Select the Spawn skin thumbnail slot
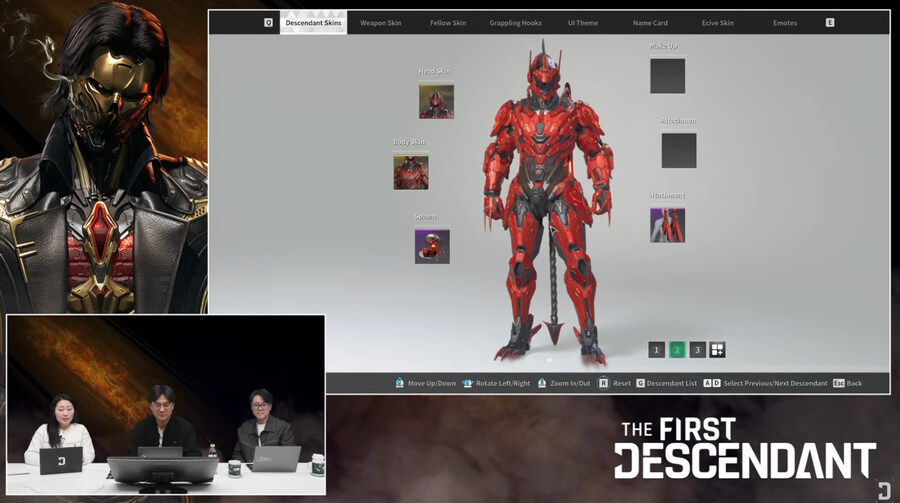Screen dimensions: 900x503 [x=432, y=247]
